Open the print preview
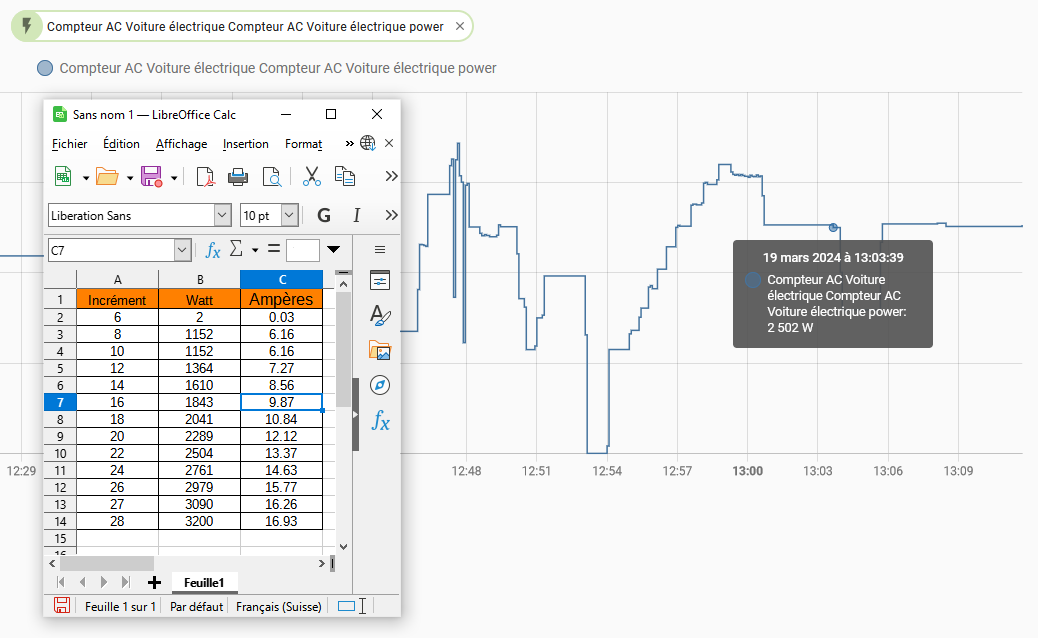The image size is (1038, 638). [271, 177]
